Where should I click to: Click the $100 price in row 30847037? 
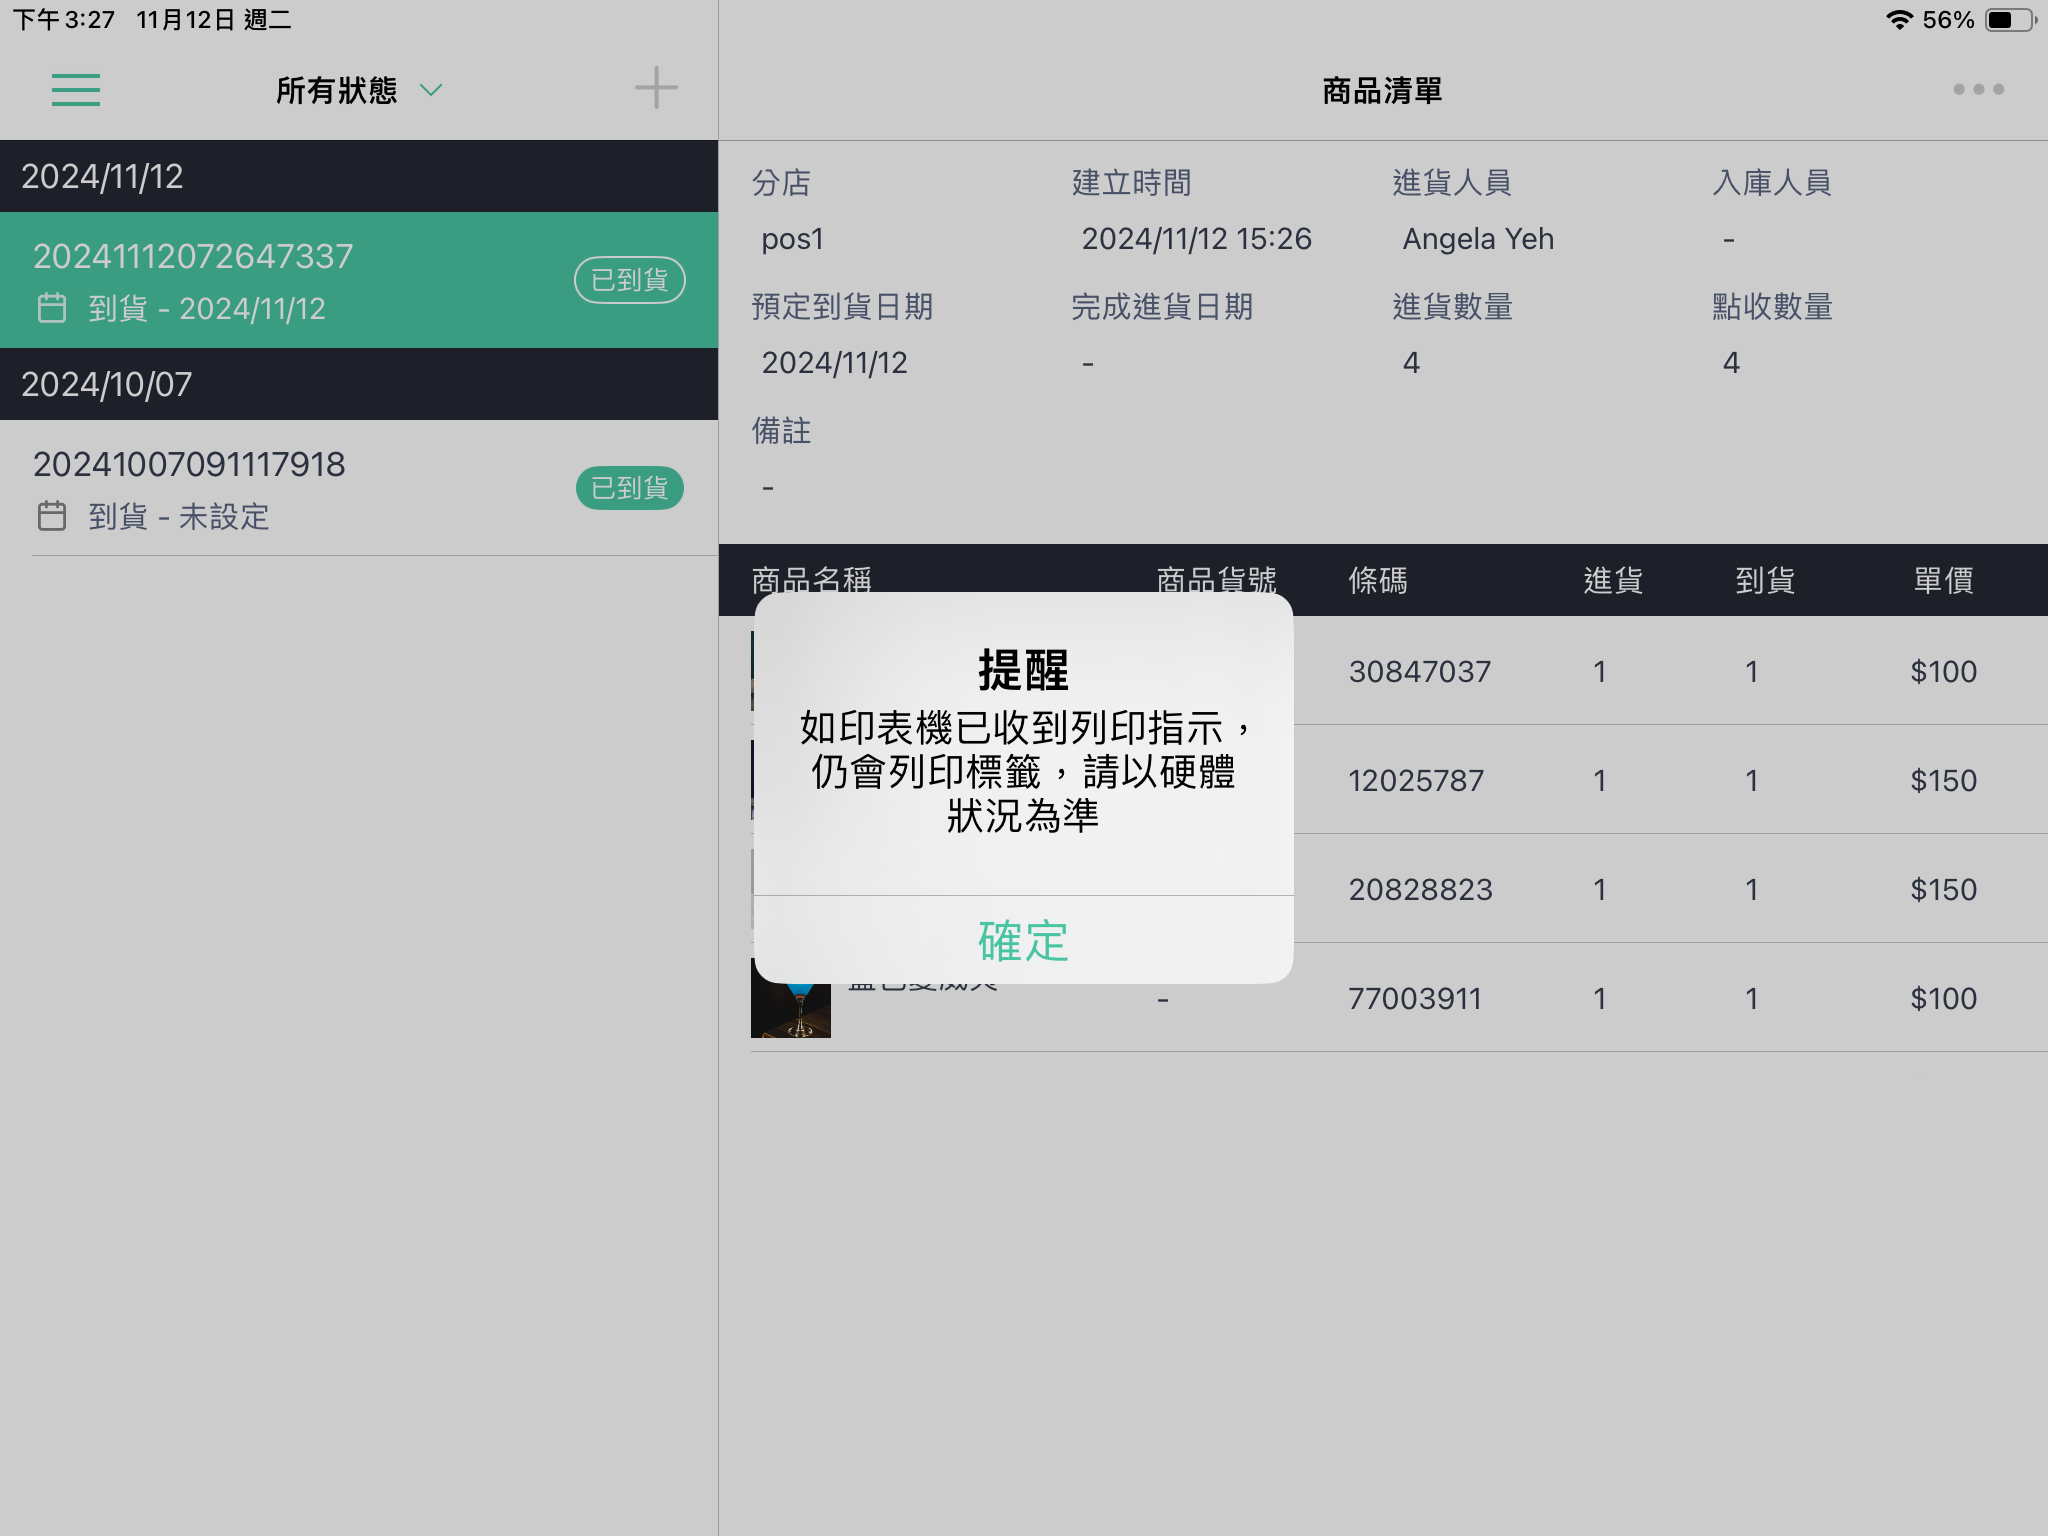coord(1943,671)
